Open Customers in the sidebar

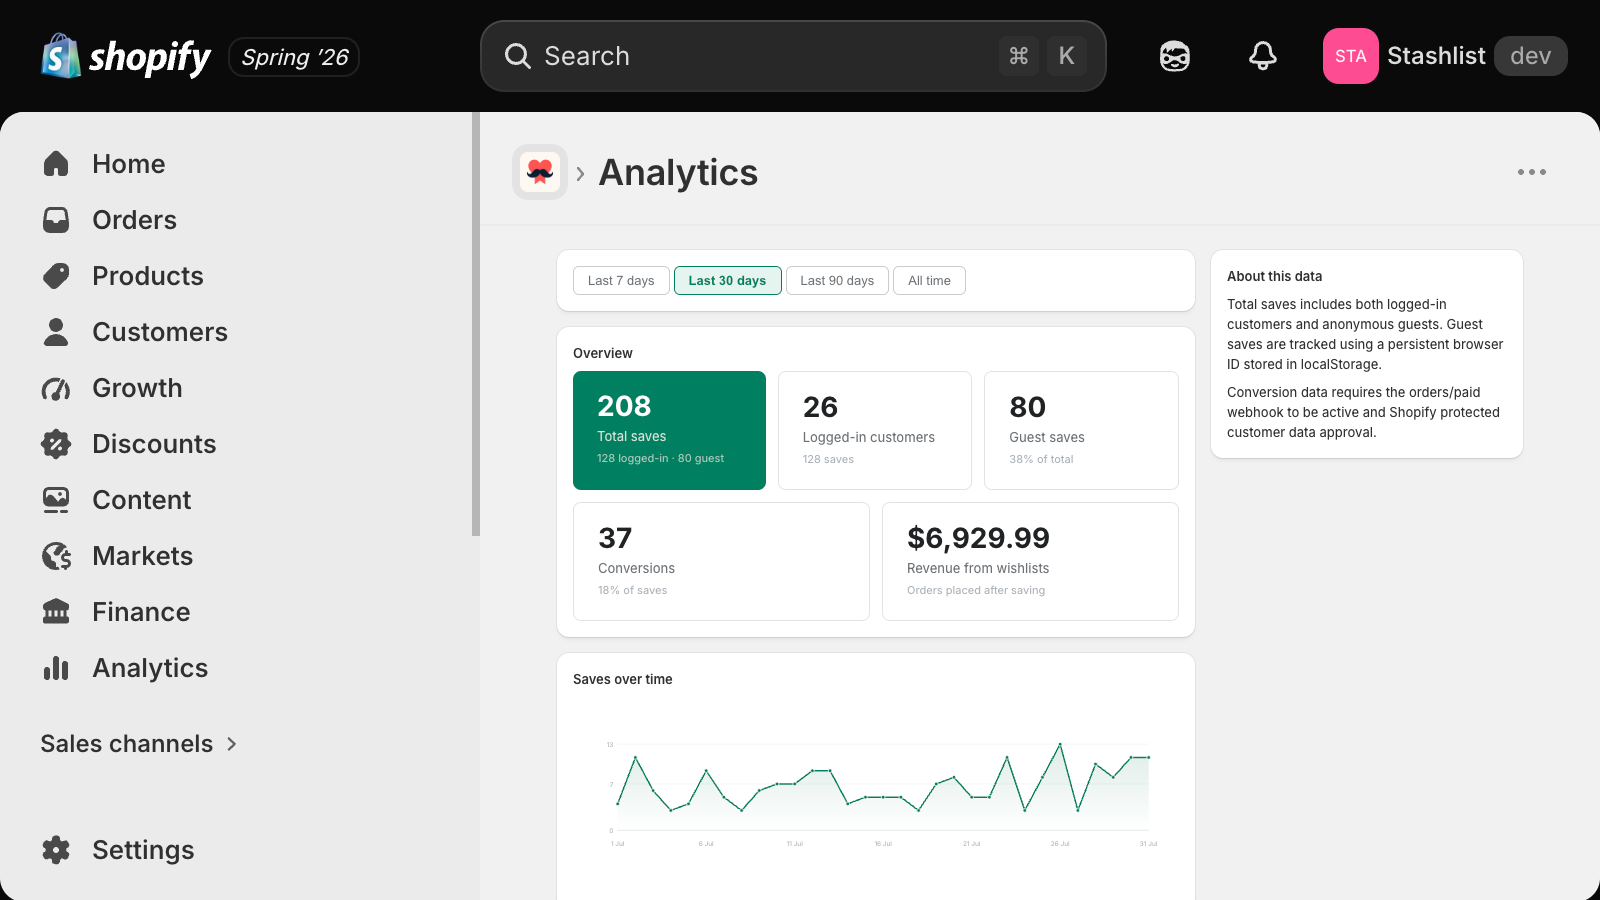pos(160,332)
